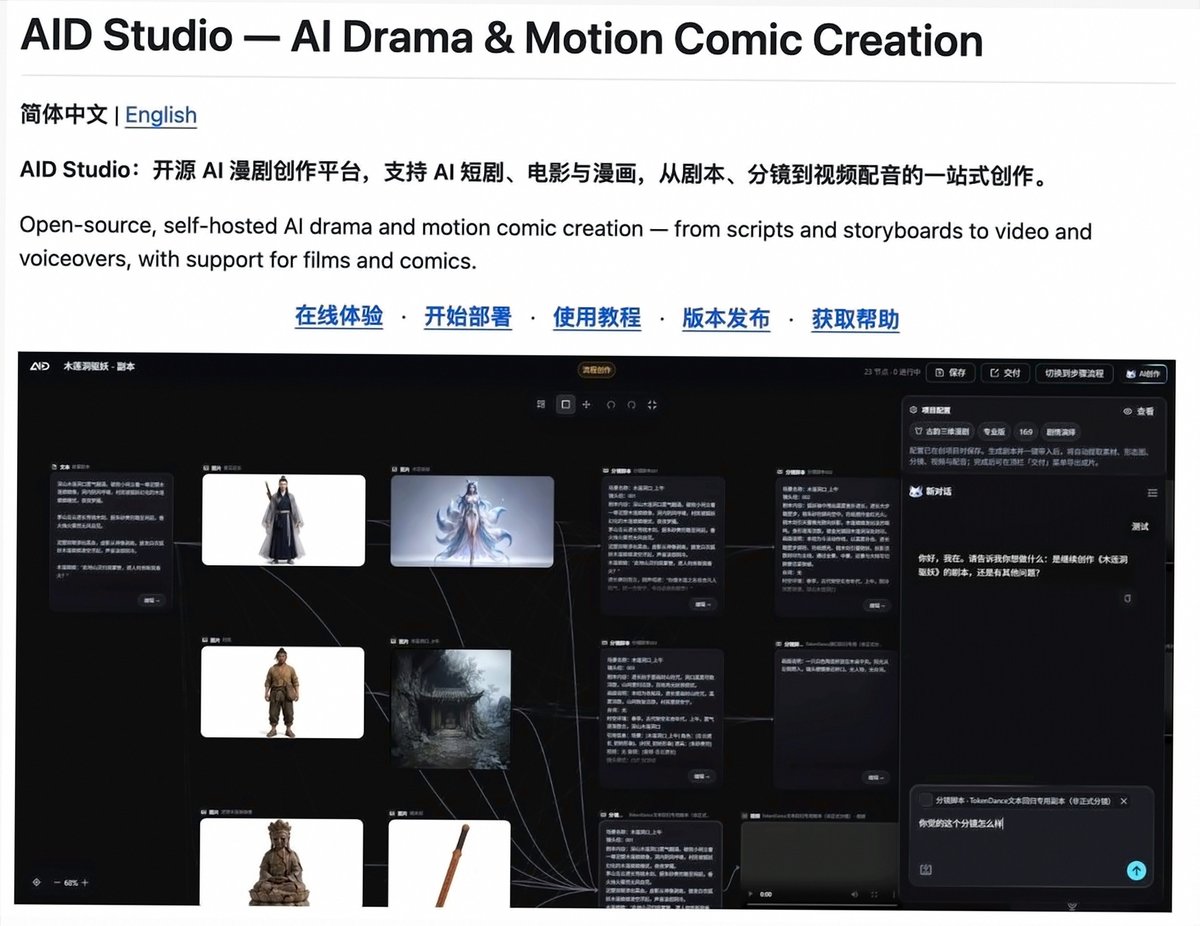This screenshot has height=926, width=1200.
Task: Zoom in with the plus next to 68%
Action: pos(85,882)
